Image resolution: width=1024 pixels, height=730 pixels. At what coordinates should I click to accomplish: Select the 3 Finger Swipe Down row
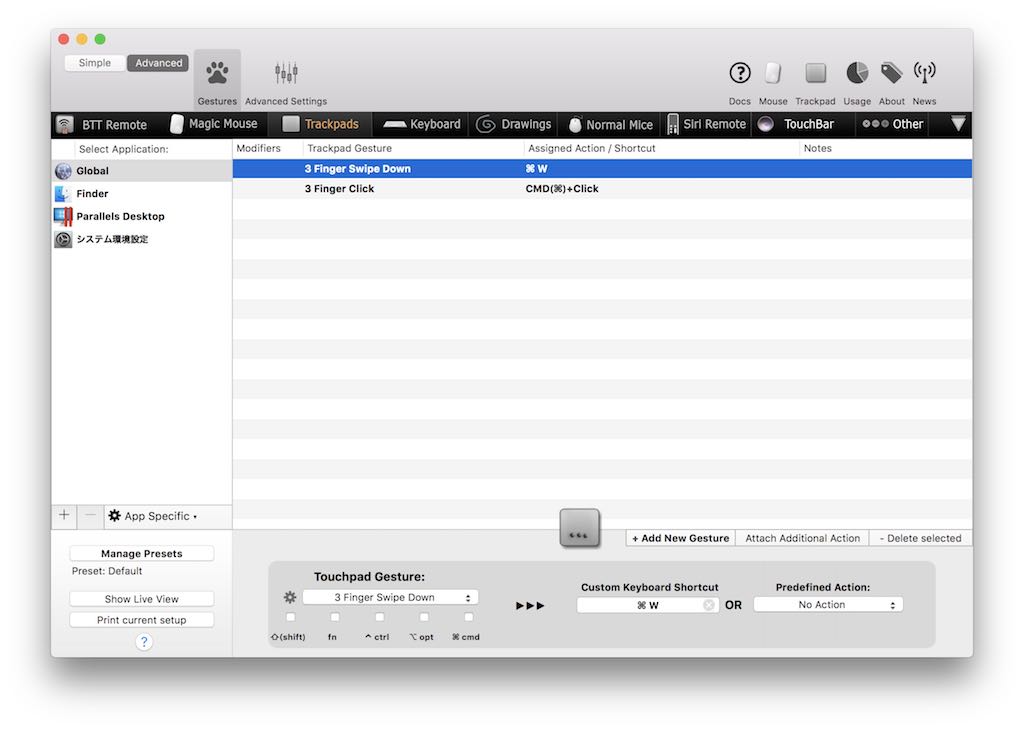tap(602, 169)
